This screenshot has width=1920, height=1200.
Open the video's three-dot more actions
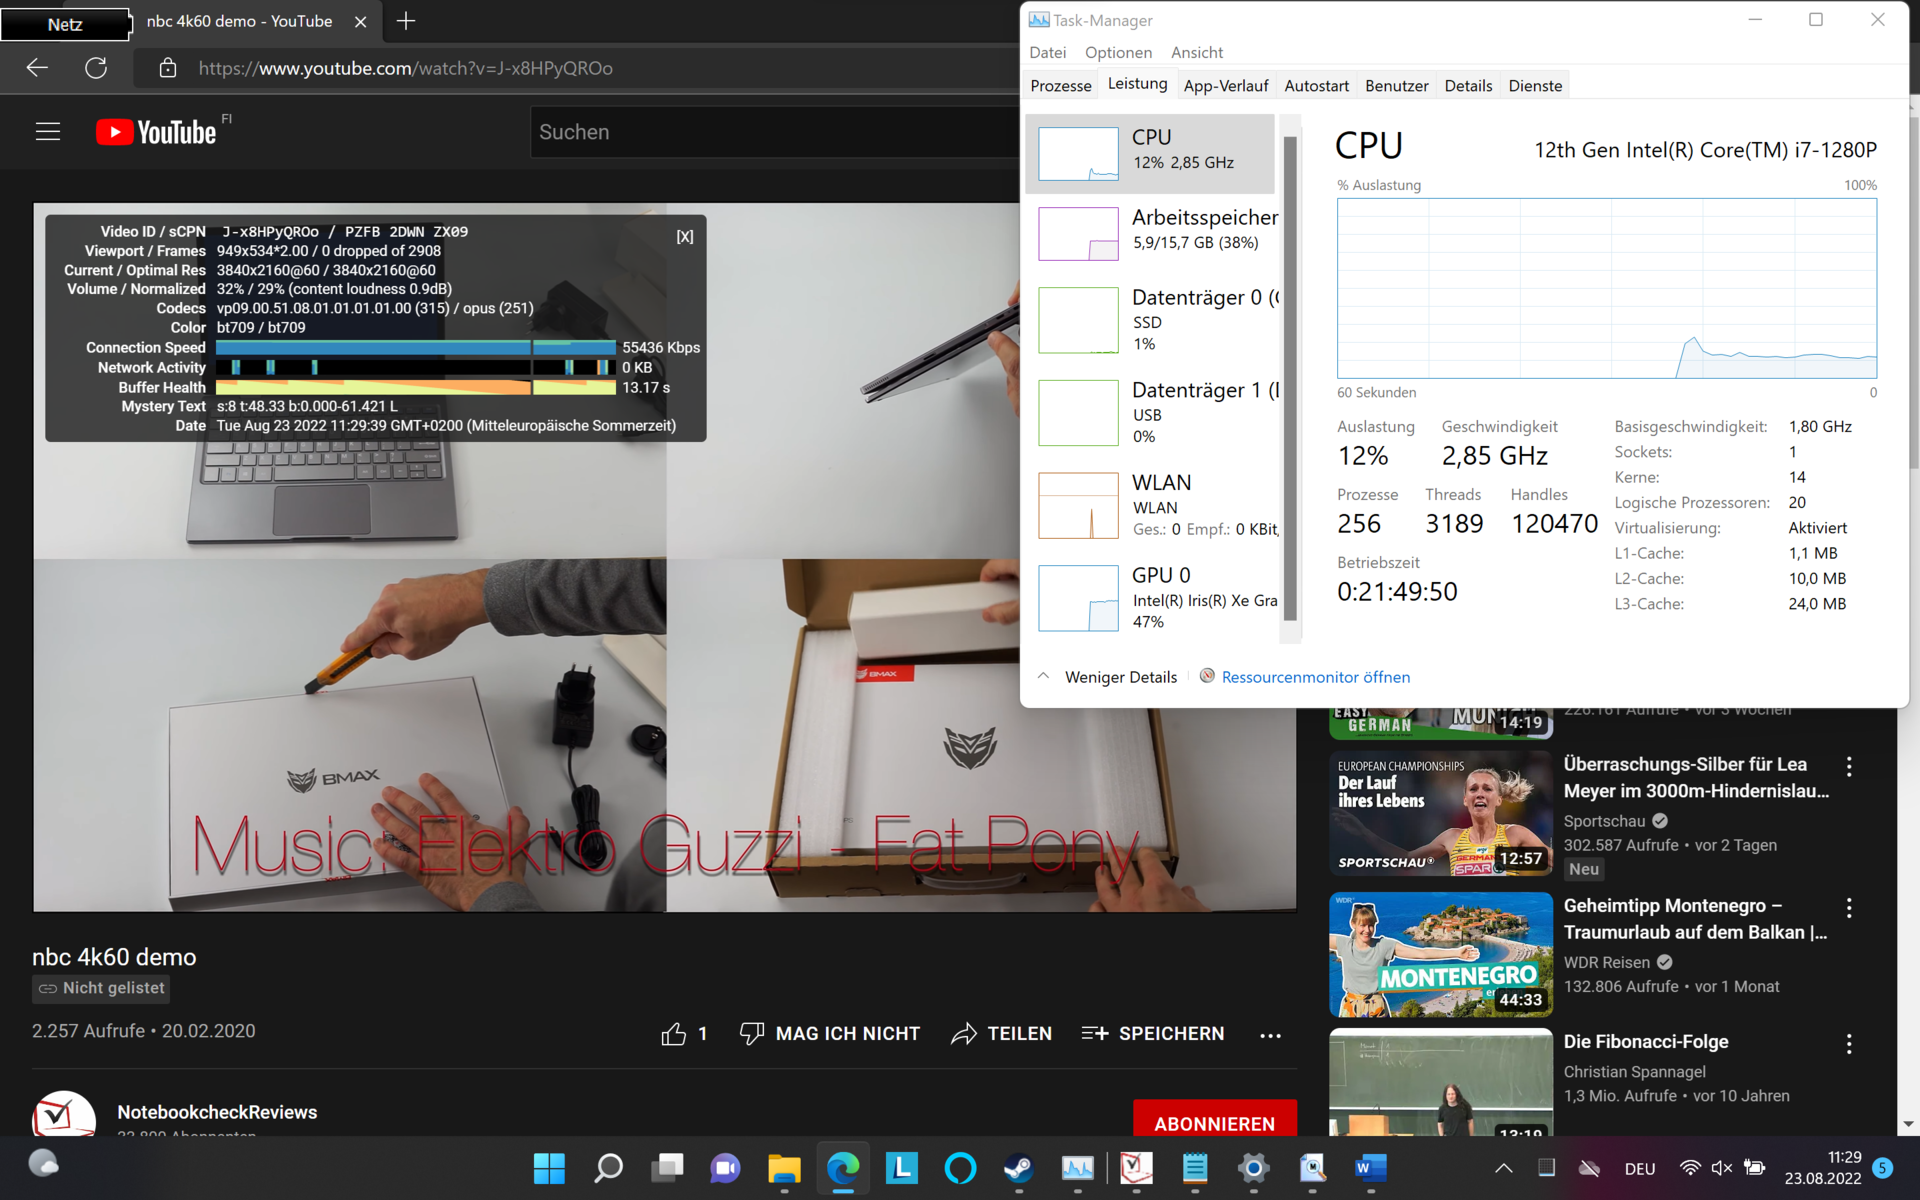tap(1270, 1035)
